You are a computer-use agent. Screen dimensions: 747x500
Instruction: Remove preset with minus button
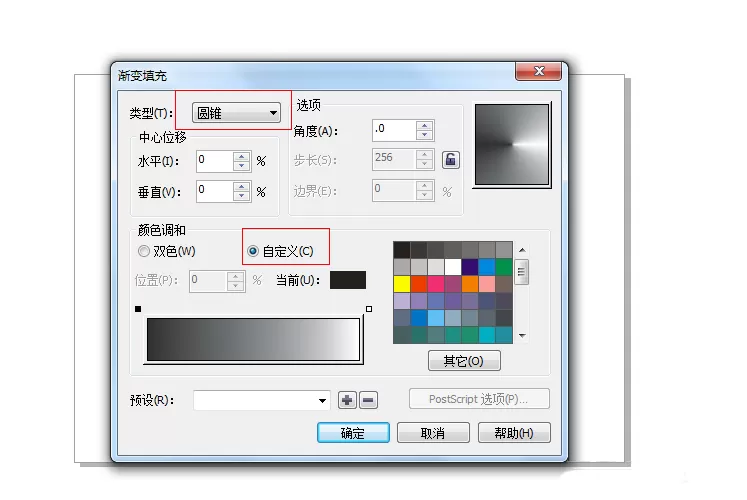[368, 400]
